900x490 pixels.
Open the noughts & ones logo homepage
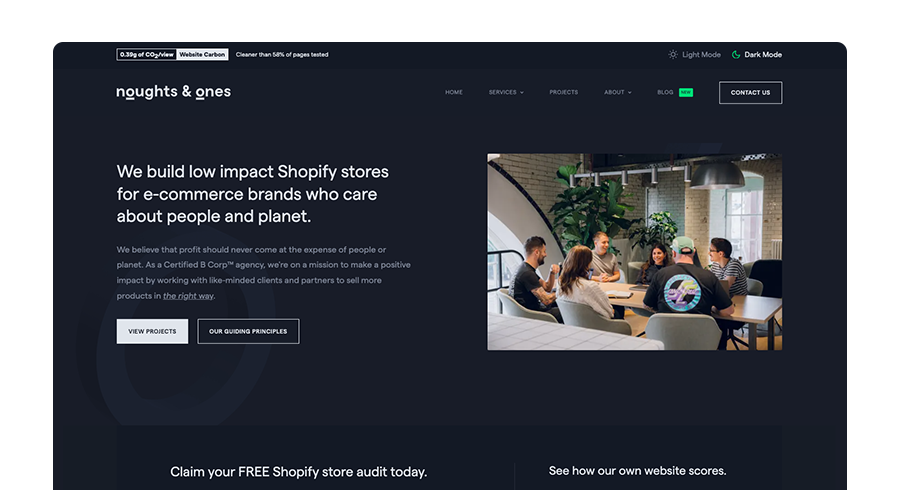click(173, 92)
